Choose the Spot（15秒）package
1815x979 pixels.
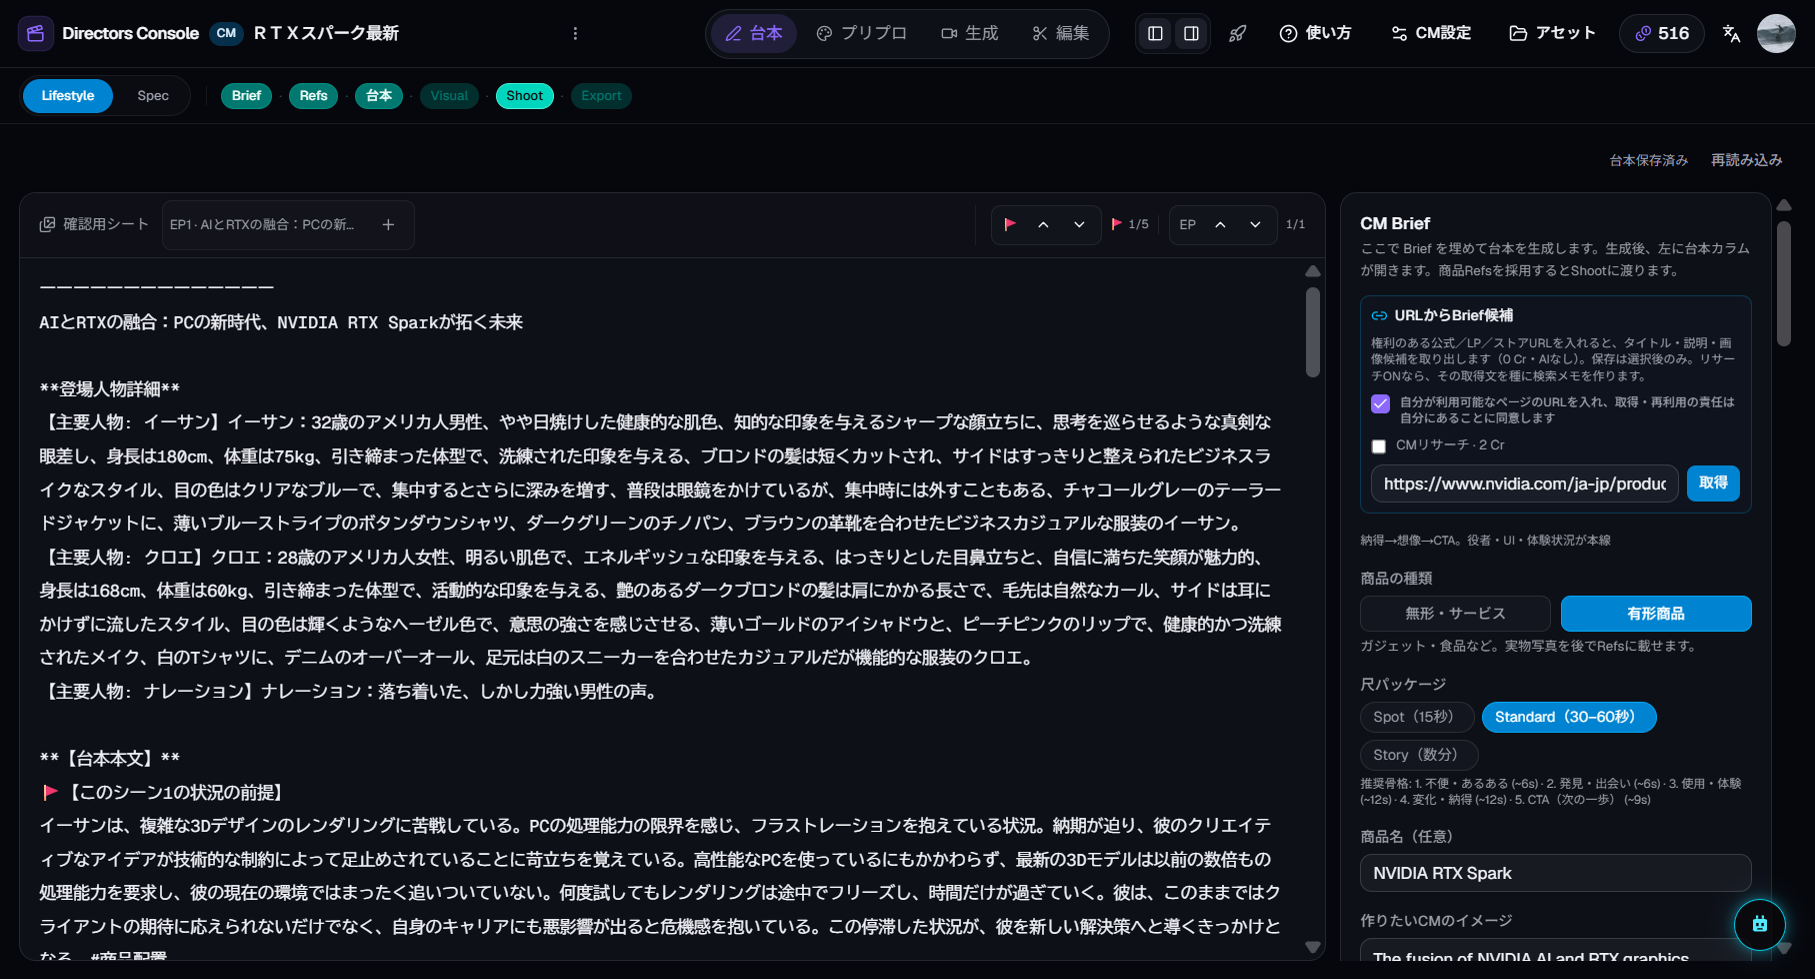(x=1416, y=717)
